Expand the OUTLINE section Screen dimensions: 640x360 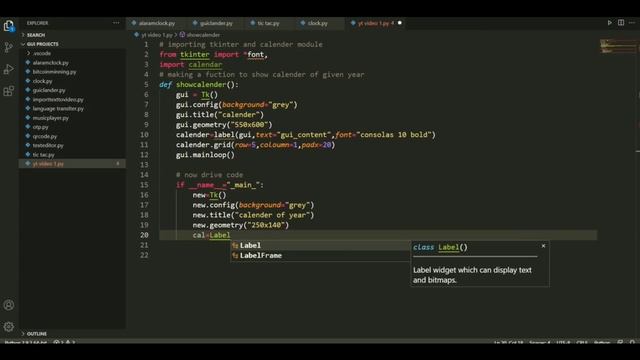tap(37, 333)
